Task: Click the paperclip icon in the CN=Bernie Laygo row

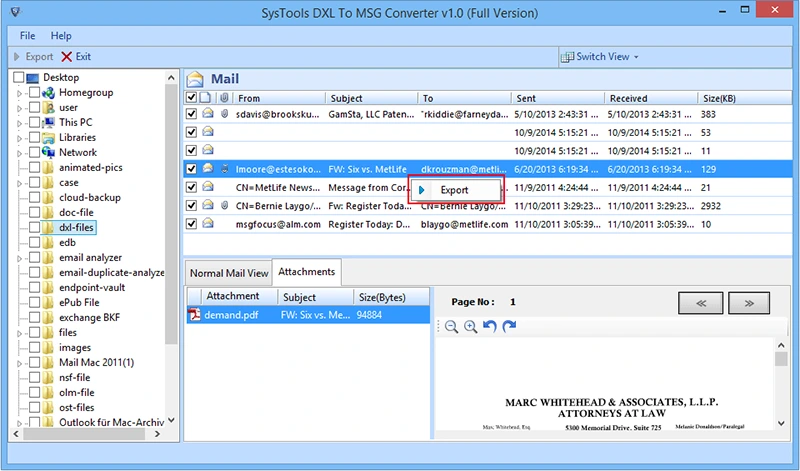Action: tap(224, 206)
